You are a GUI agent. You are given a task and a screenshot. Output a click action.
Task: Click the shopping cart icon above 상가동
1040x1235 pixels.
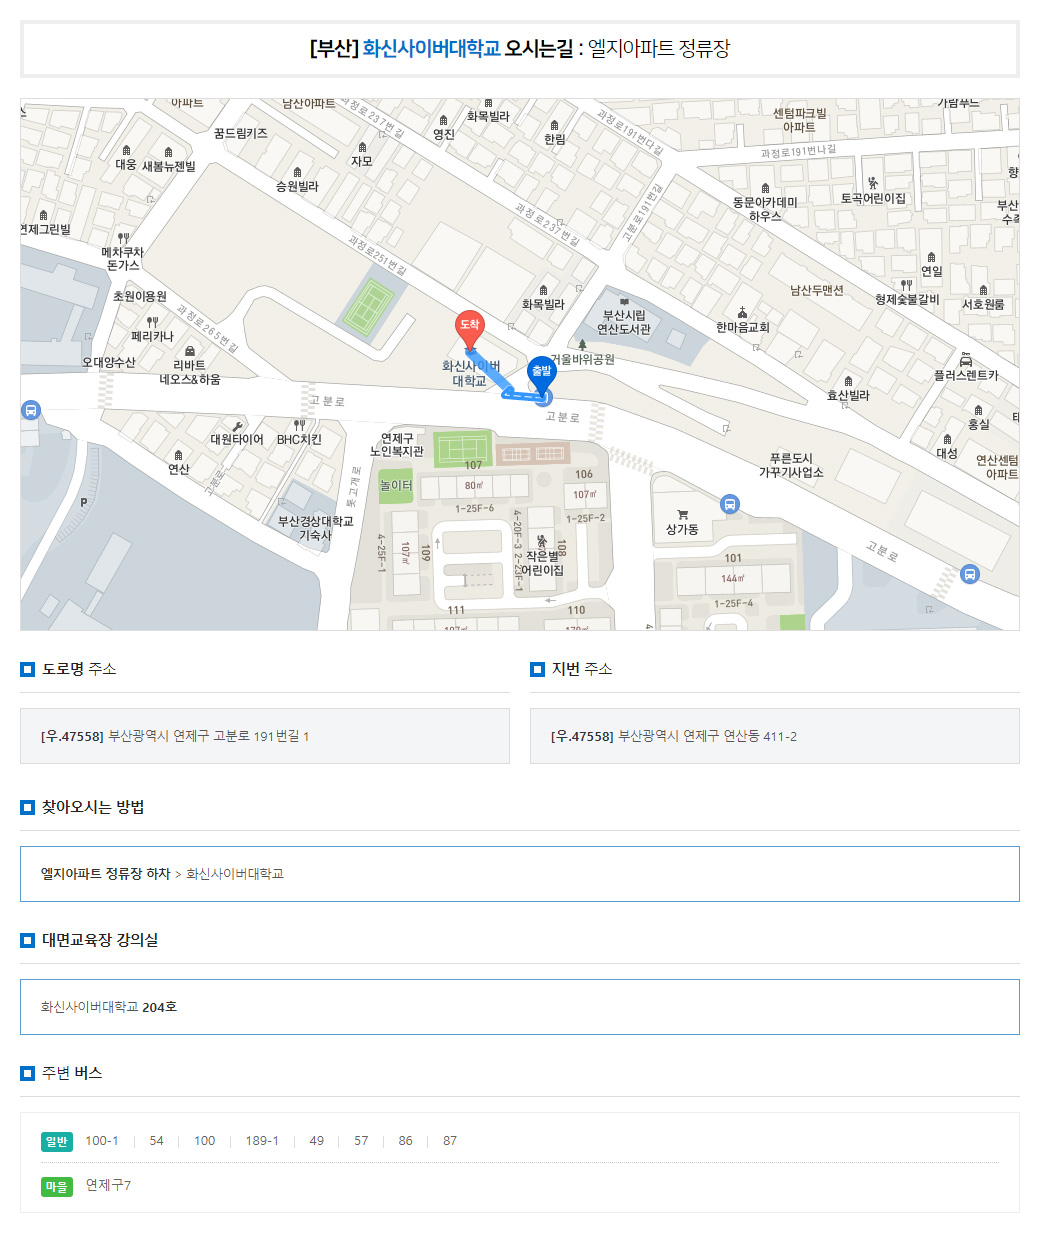(682, 515)
